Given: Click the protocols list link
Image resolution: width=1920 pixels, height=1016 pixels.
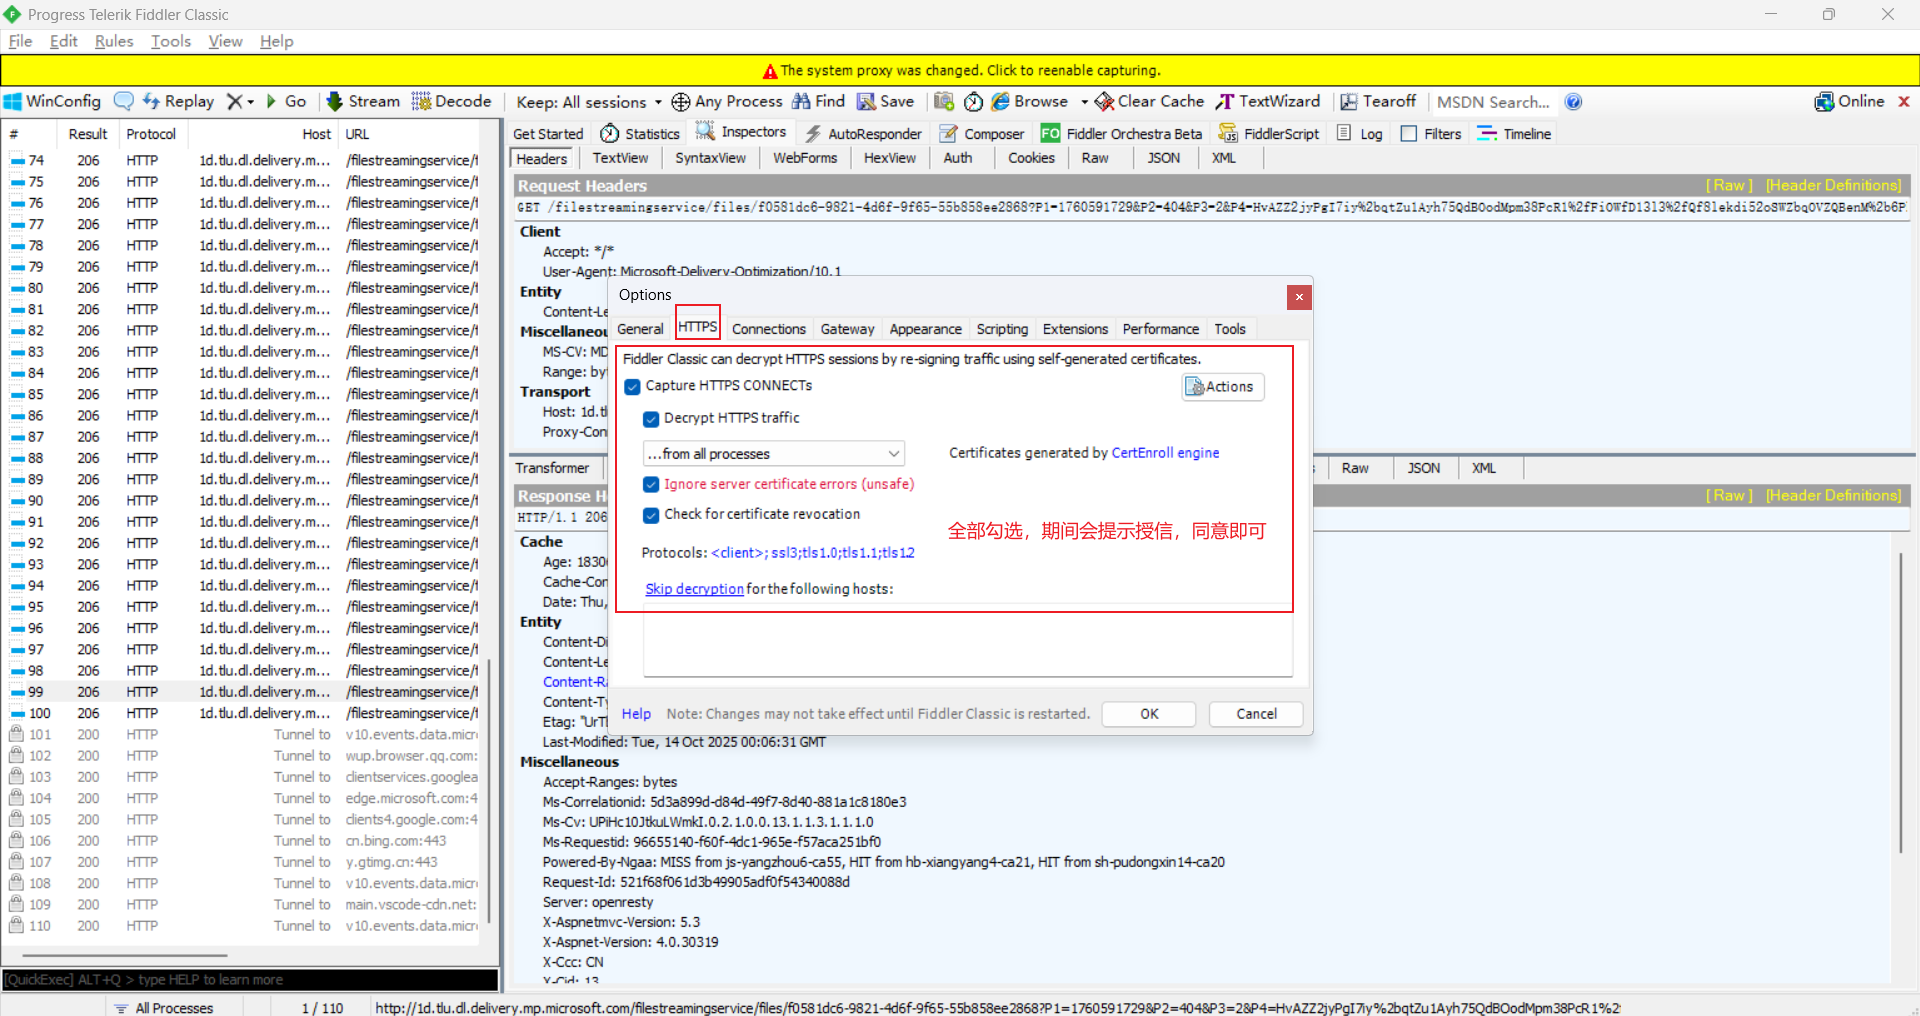Looking at the screenshot, I should (813, 553).
